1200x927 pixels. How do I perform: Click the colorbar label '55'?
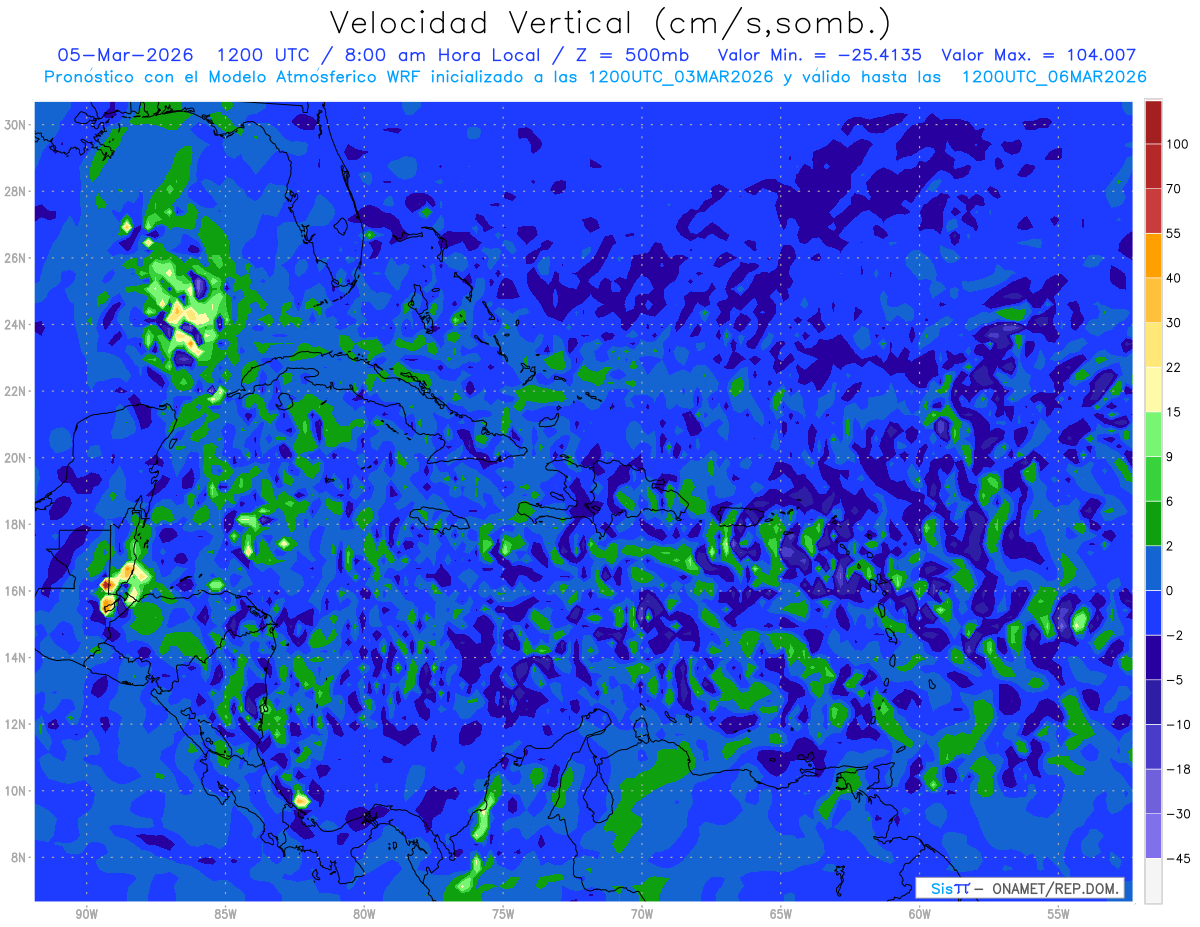tap(1174, 233)
